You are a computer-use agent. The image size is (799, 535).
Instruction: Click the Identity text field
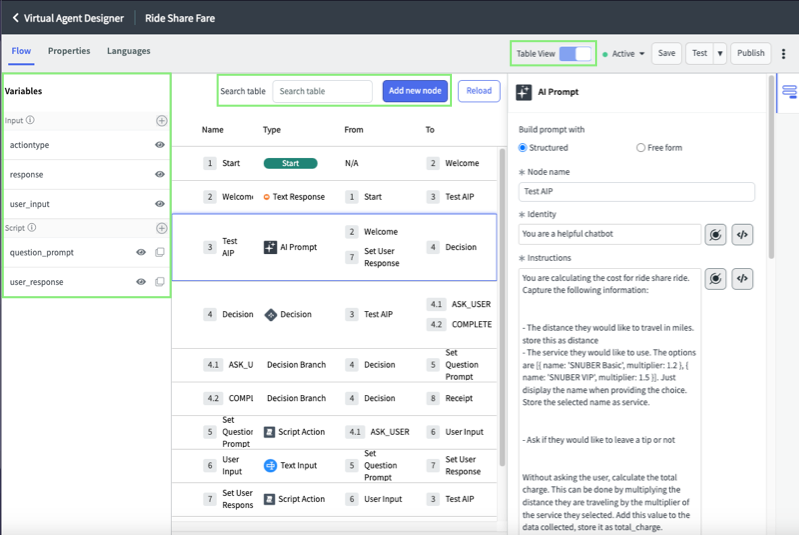click(x=610, y=234)
